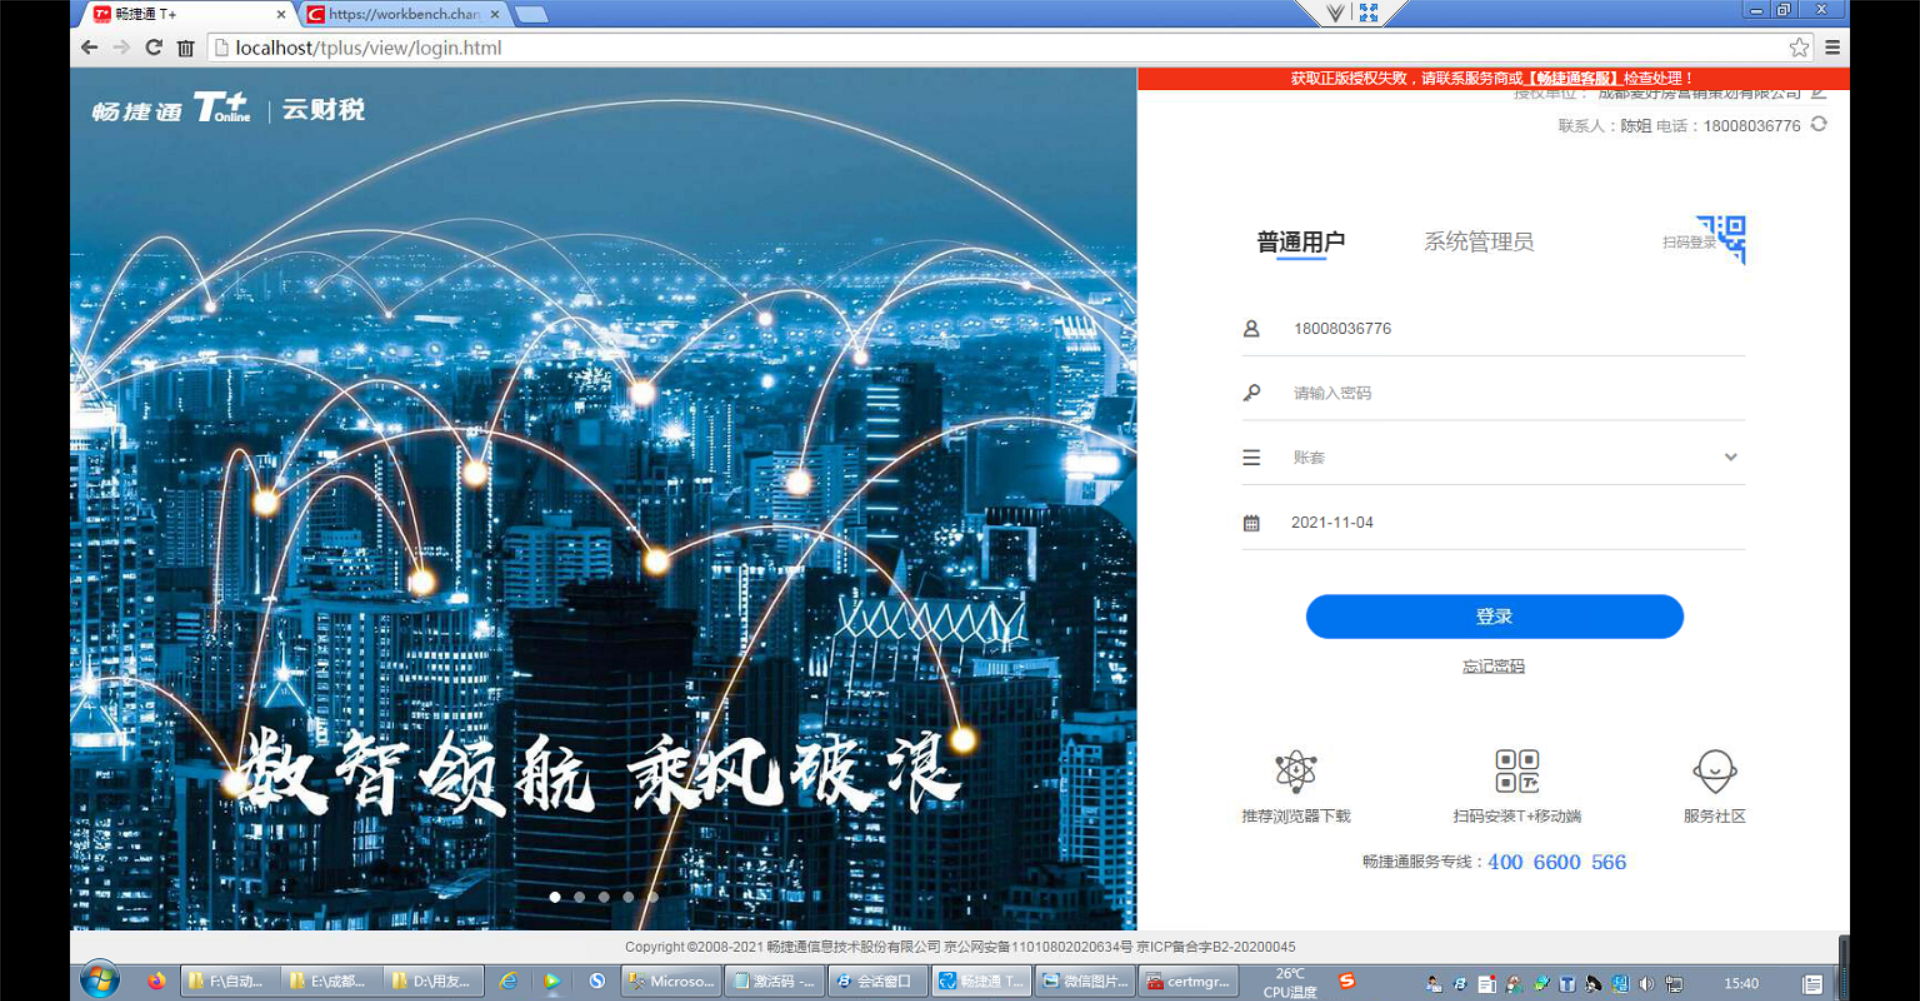Image resolution: width=1920 pixels, height=1001 pixels.
Task: Open the 微信图片 taskbar window
Action: (1084, 981)
